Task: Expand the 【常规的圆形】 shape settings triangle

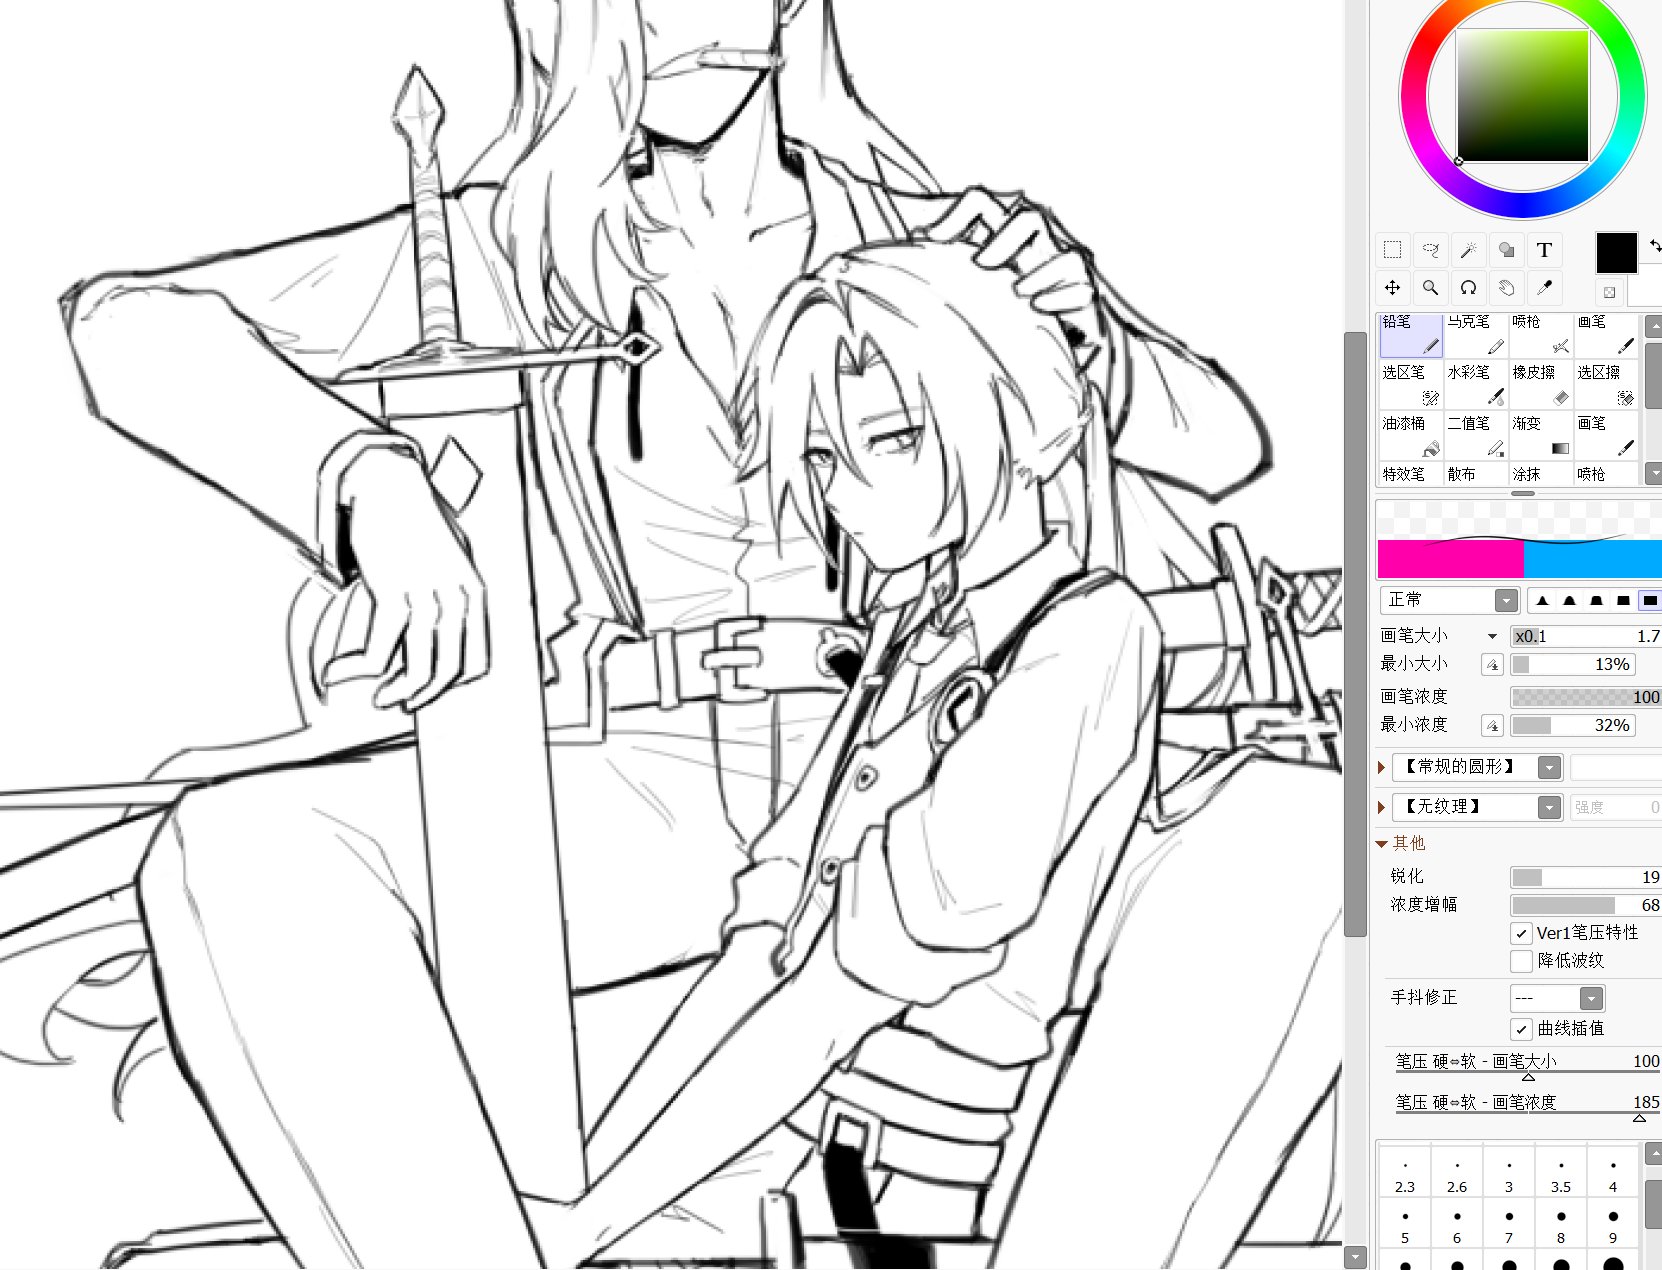Action: (x=1382, y=768)
